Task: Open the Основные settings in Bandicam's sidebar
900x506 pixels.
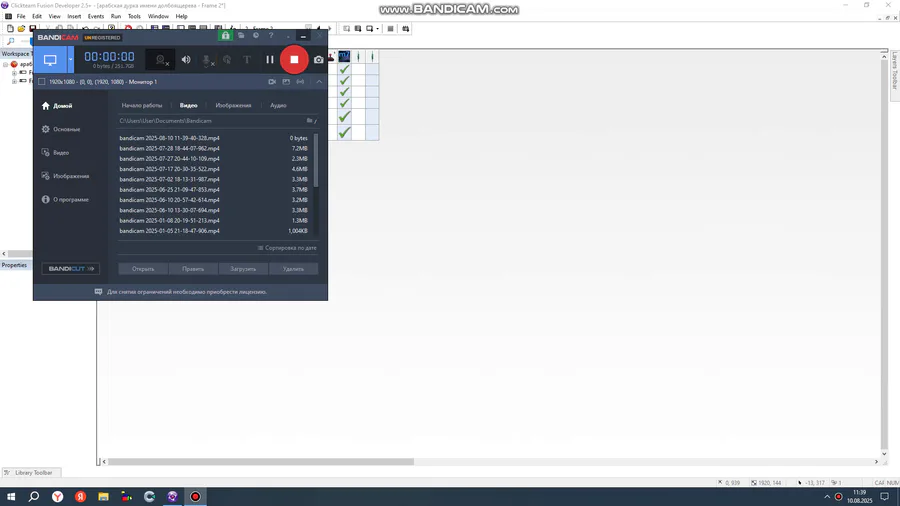Action: point(61,130)
